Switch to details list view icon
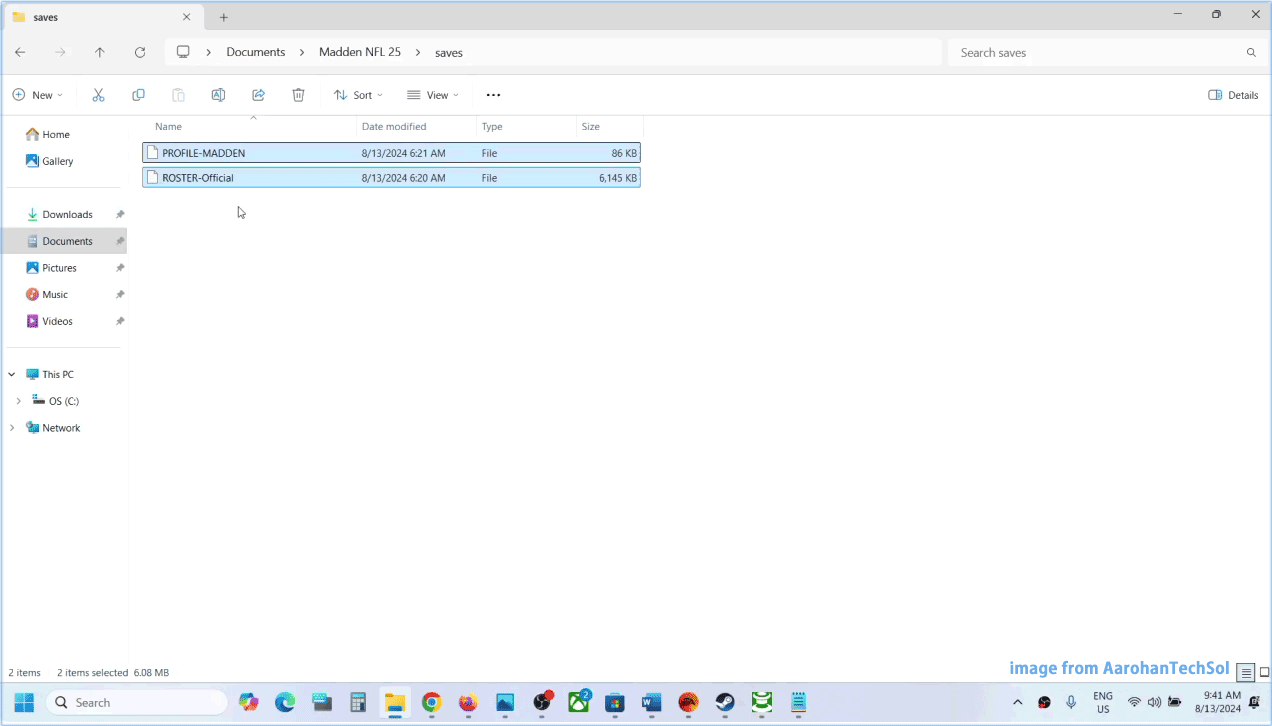The height and width of the screenshot is (726, 1272). (1246, 673)
